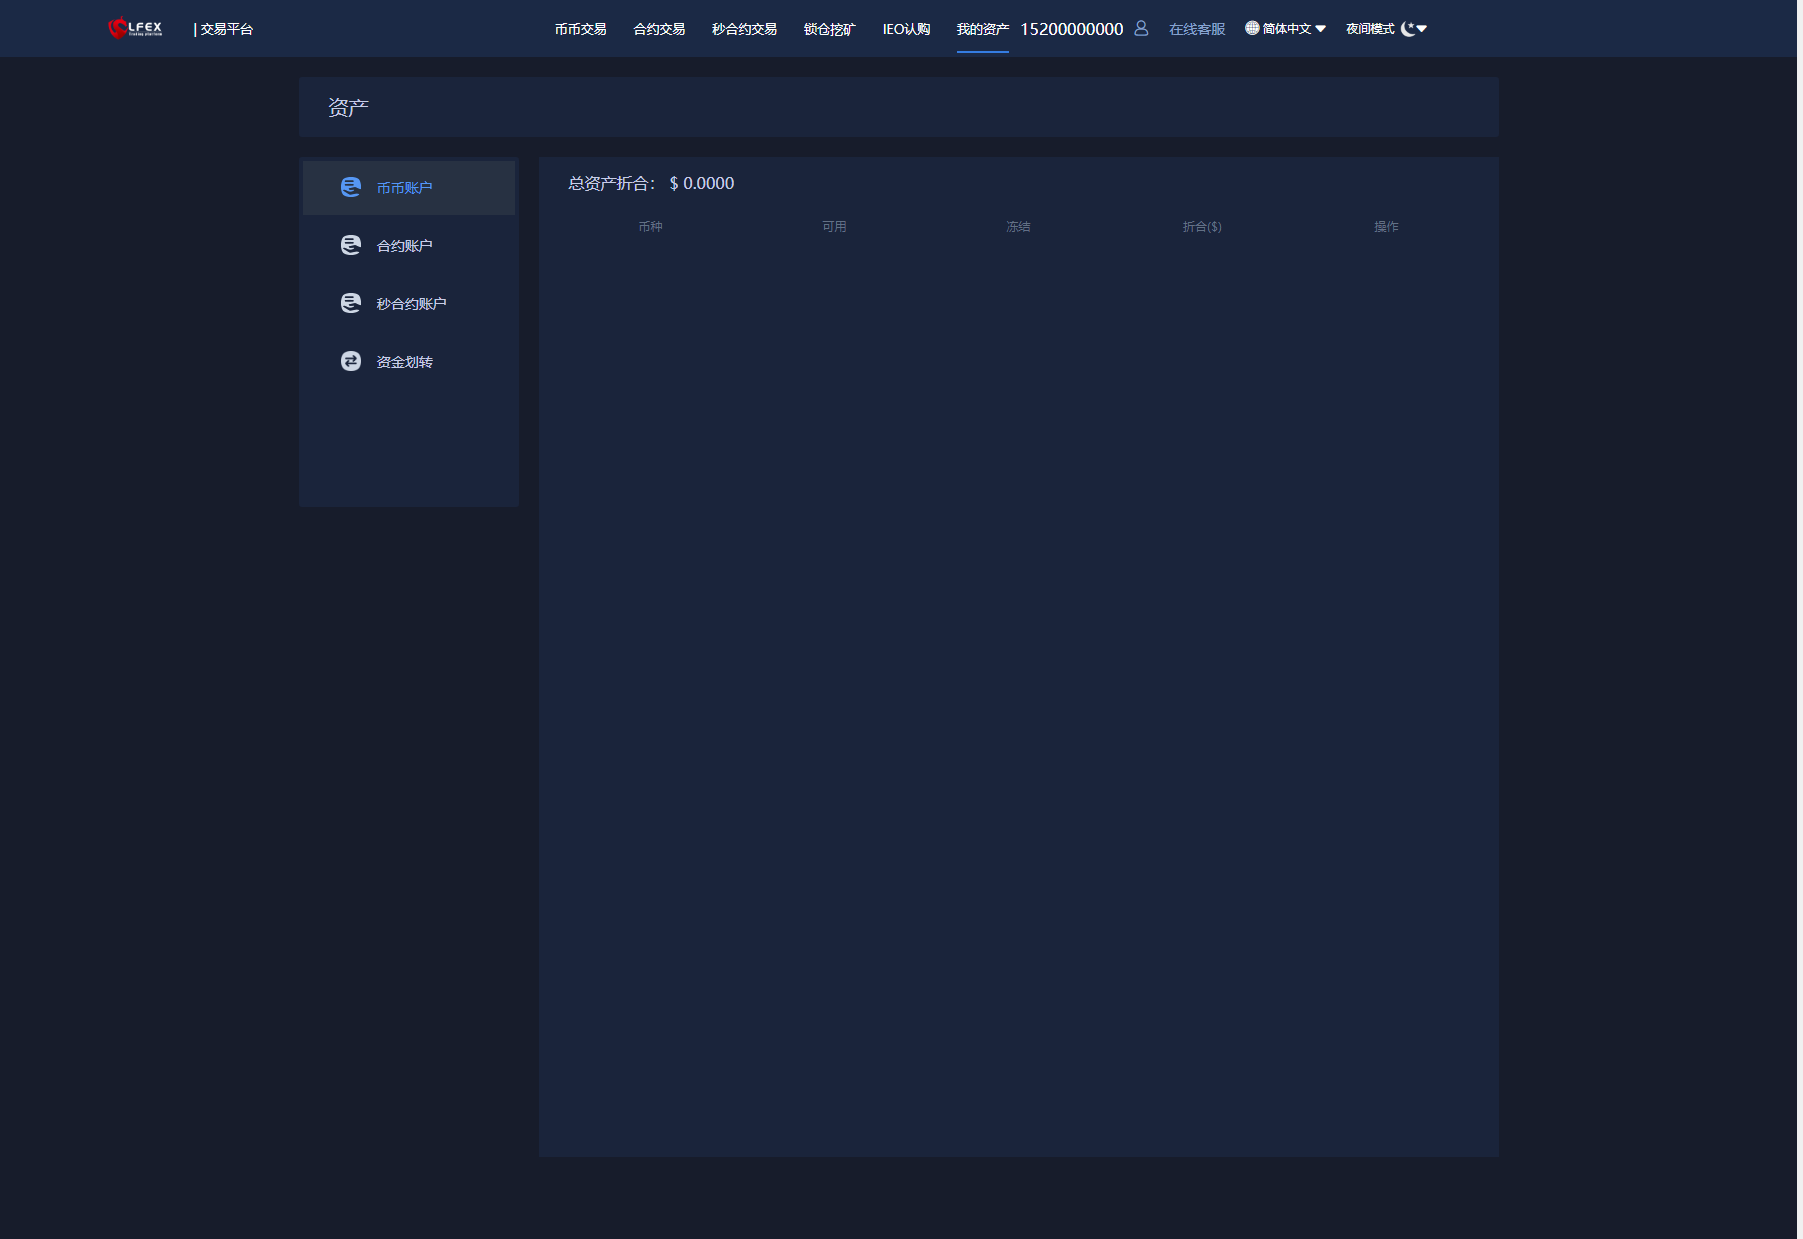This screenshot has height=1239, width=1803.
Task: Click the globe language icon
Action: [x=1252, y=28]
